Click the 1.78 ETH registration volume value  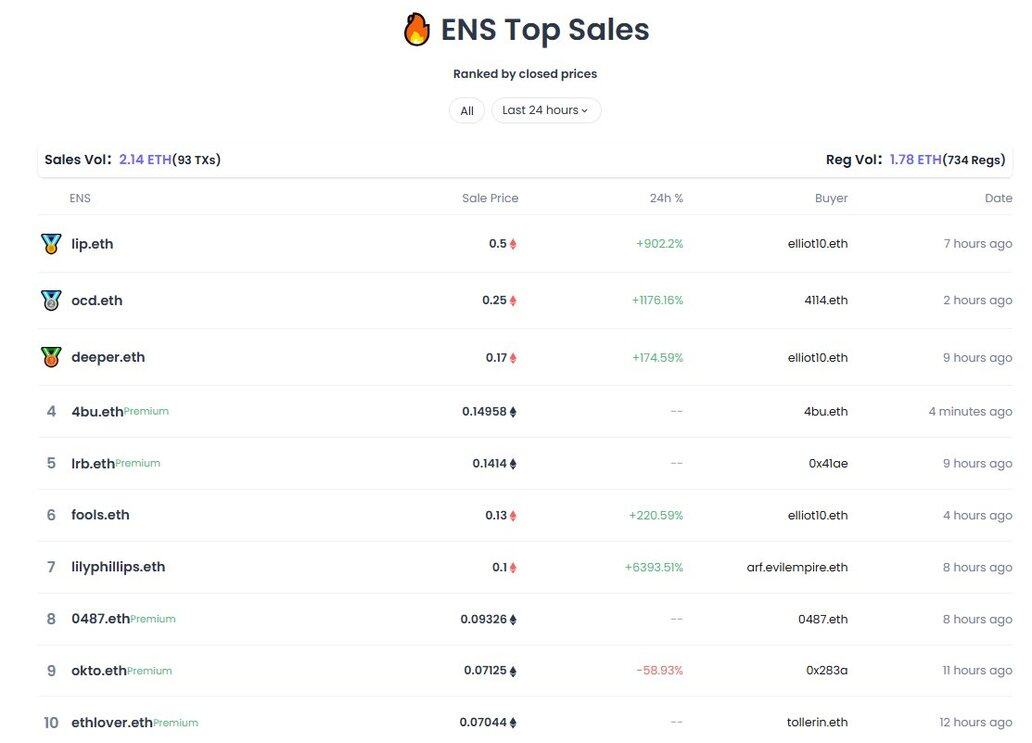pyautogui.click(x=916, y=159)
